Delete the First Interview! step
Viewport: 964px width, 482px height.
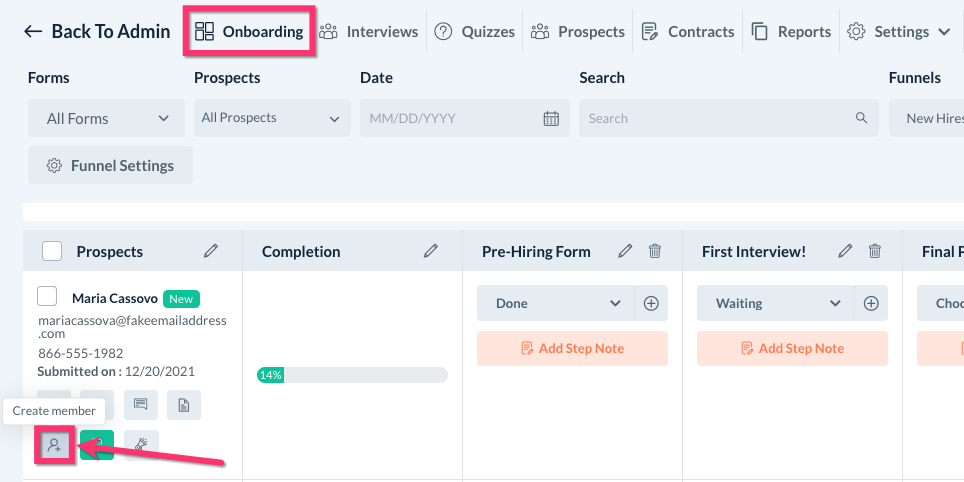[875, 251]
